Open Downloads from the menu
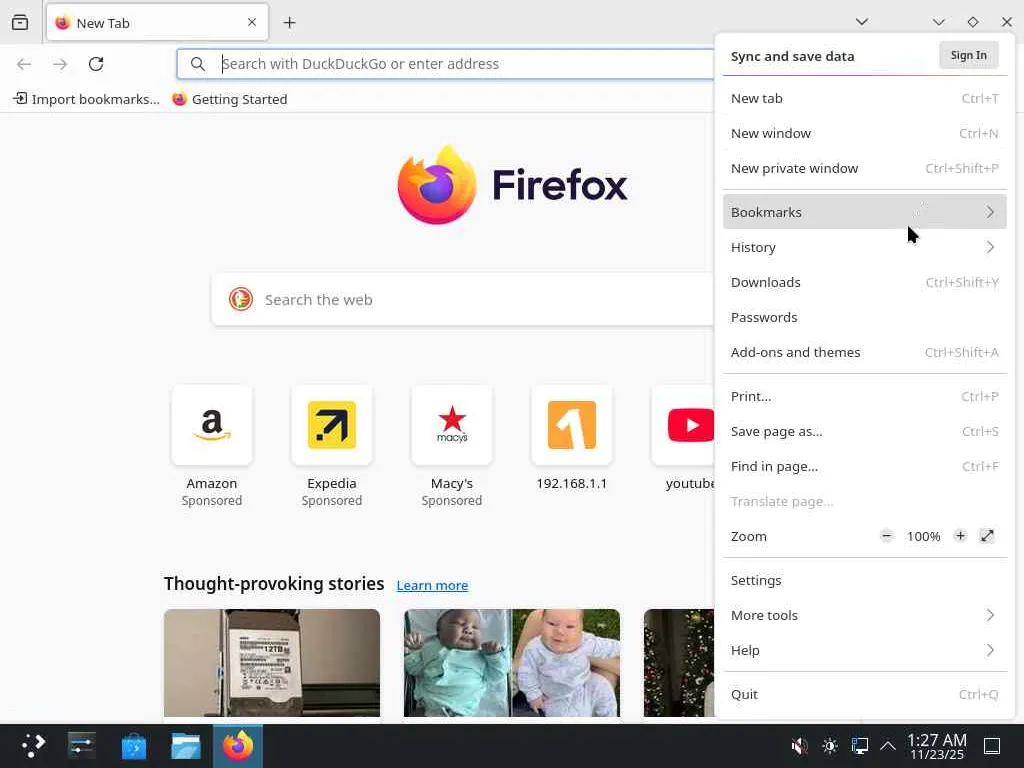 (x=865, y=282)
